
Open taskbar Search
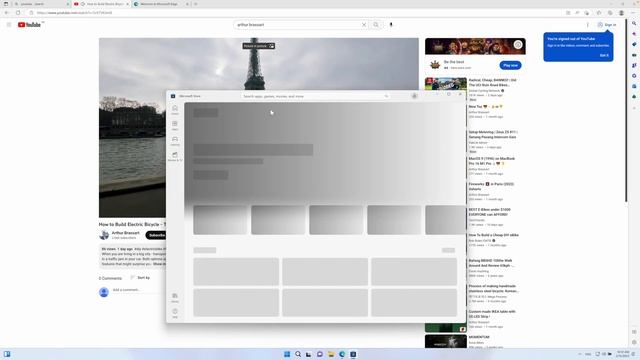(298, 354)
